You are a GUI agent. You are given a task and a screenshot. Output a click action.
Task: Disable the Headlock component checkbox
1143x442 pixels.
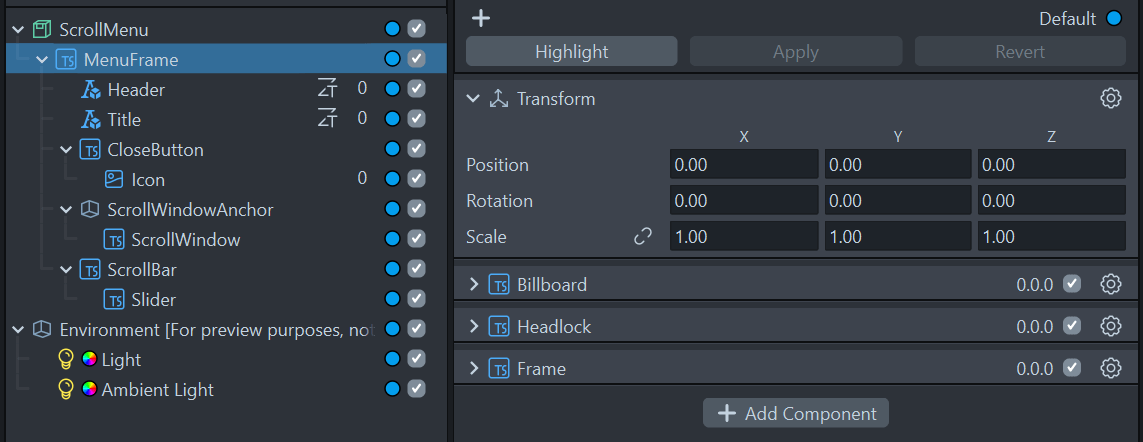(1072, 326)
